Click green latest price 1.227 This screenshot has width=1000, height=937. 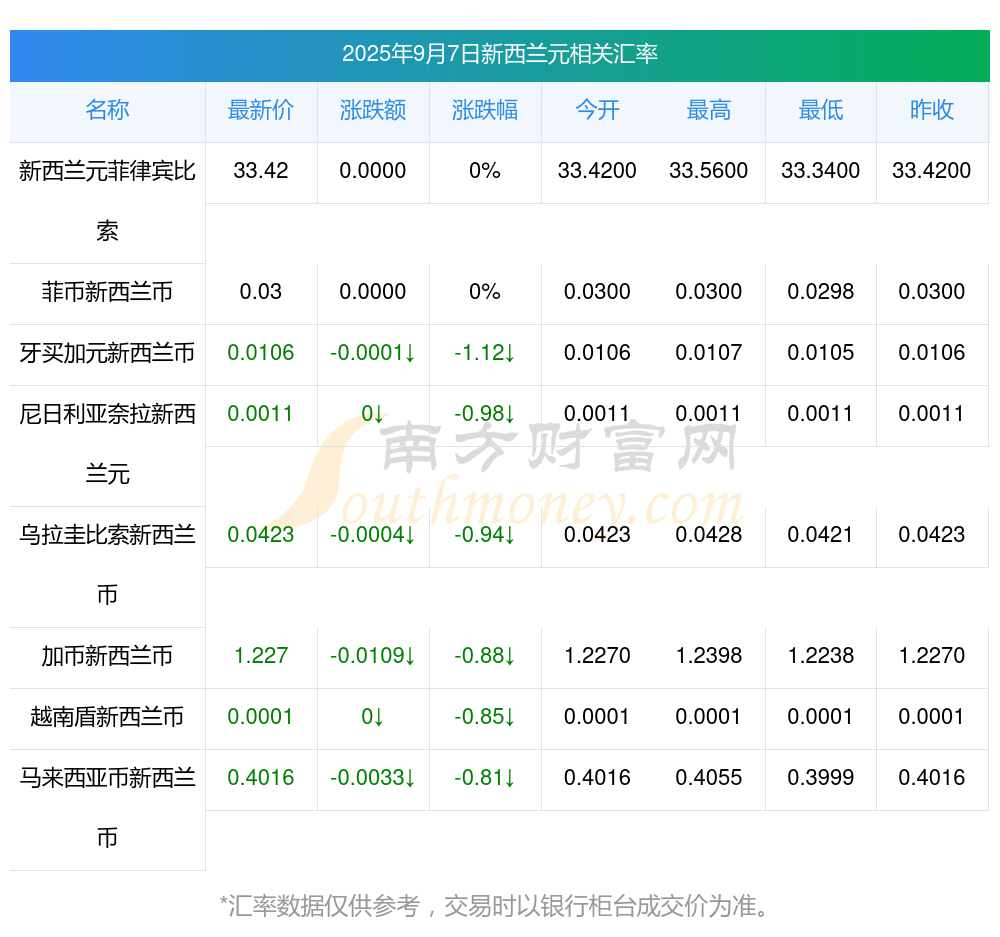[x=261, y=656]
